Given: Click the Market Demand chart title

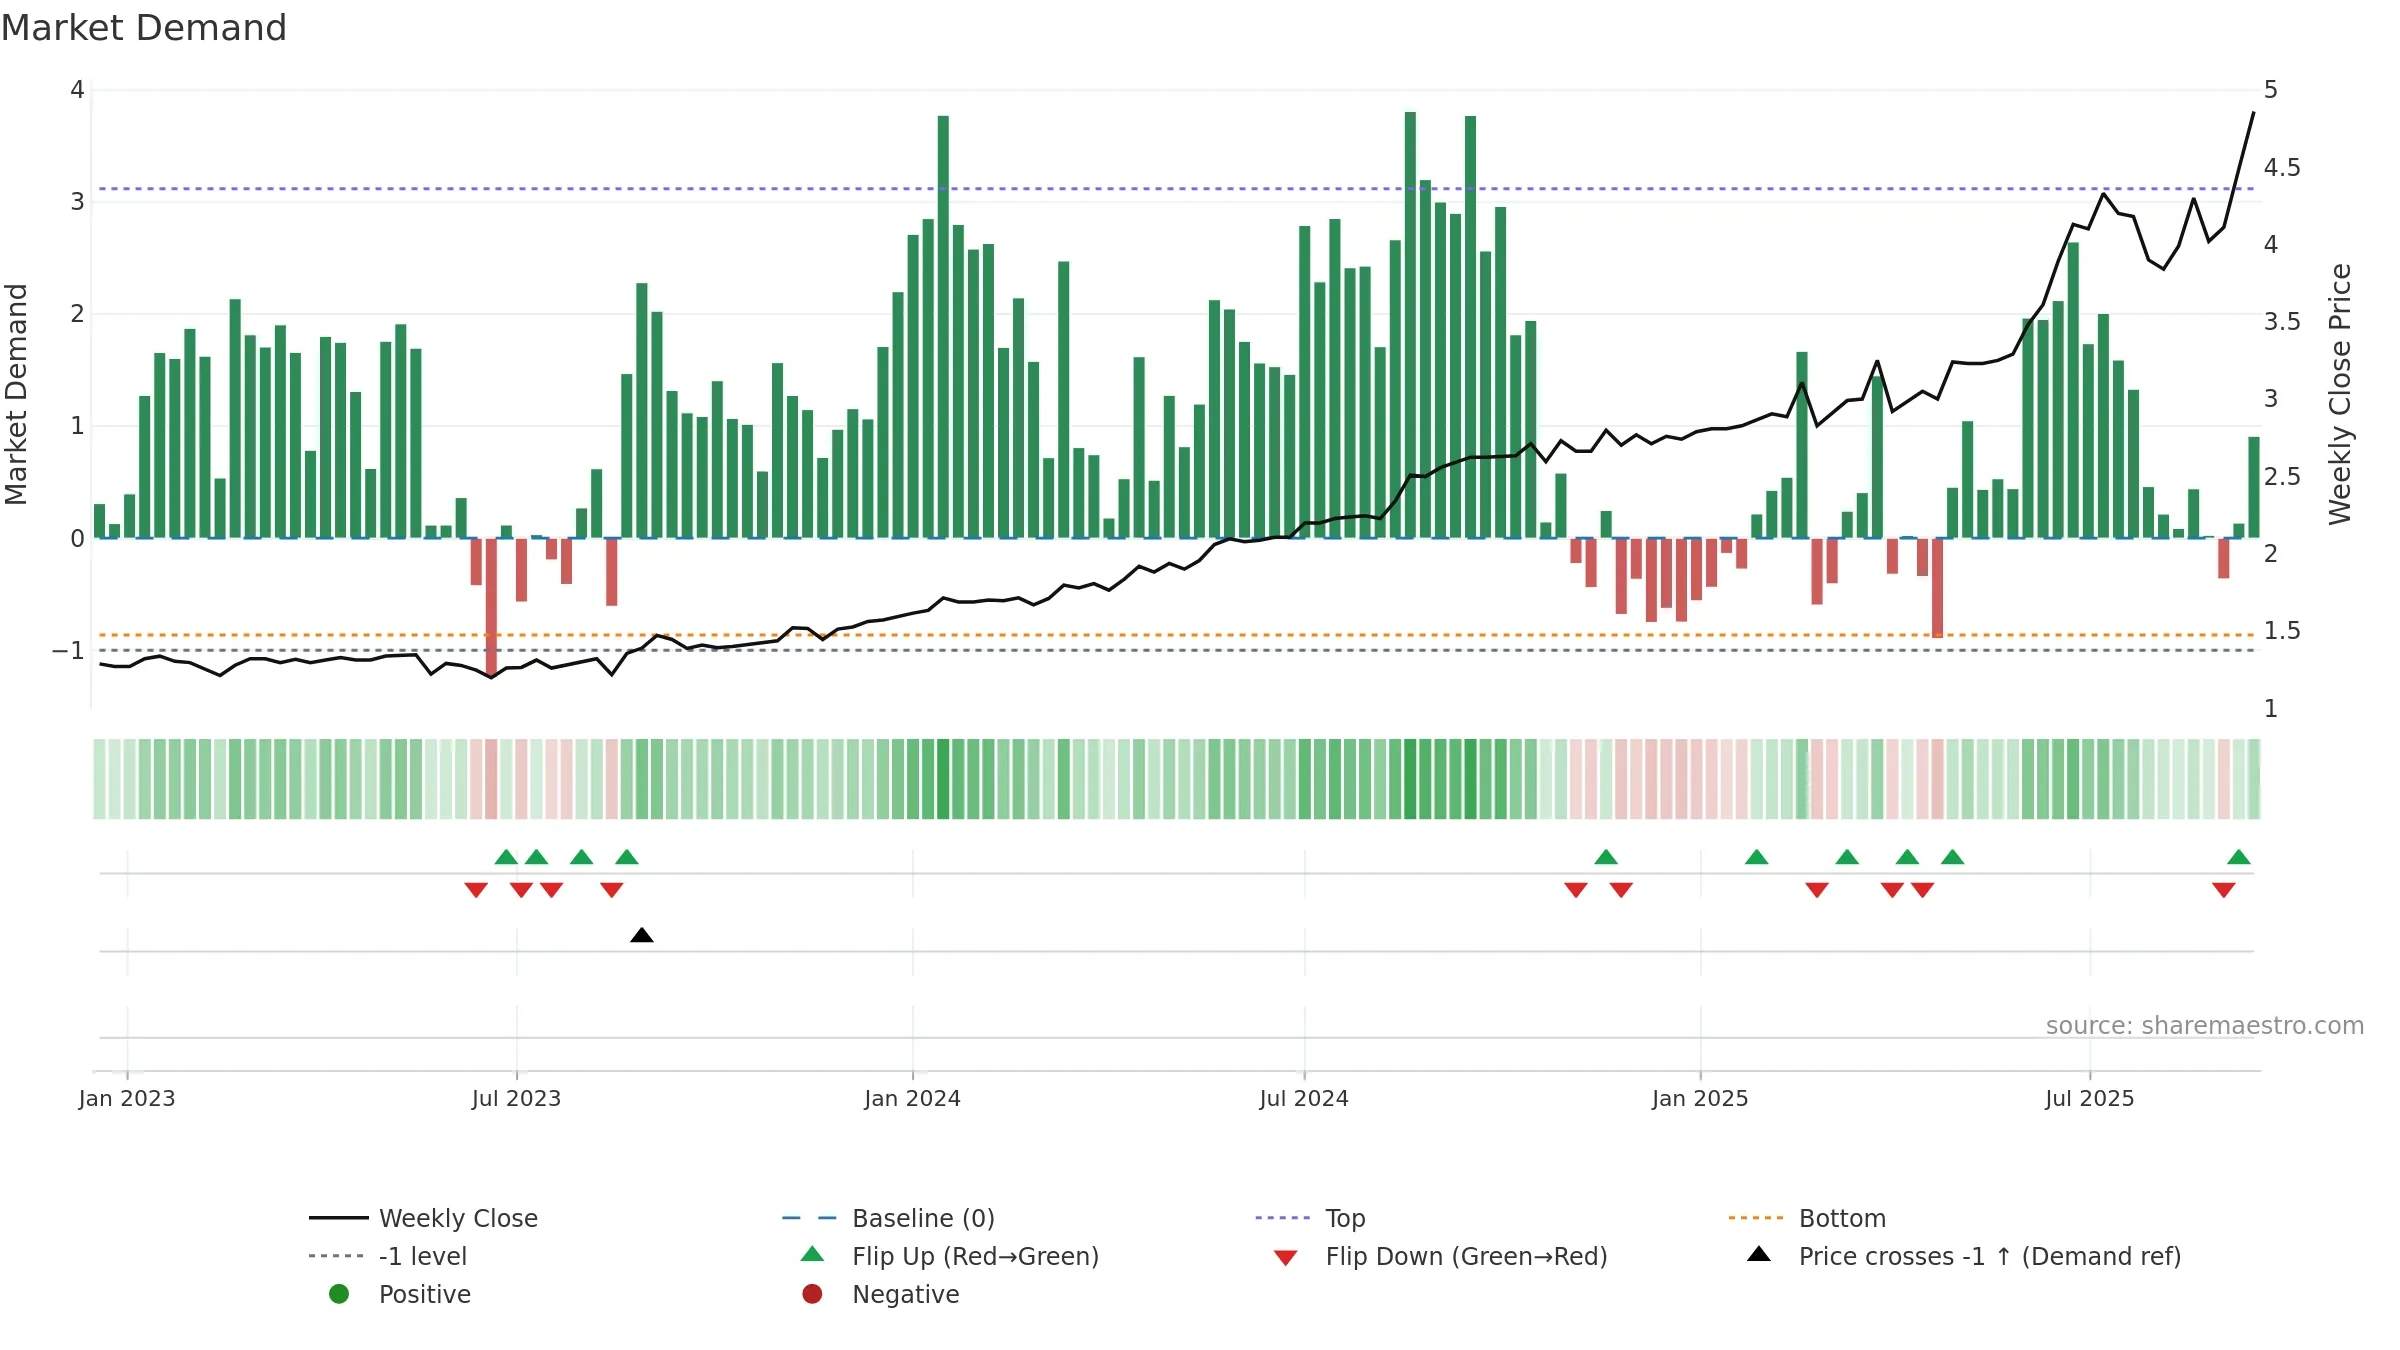Looking at the screenshot, I should pyautogui.click(x=144, y=28).
